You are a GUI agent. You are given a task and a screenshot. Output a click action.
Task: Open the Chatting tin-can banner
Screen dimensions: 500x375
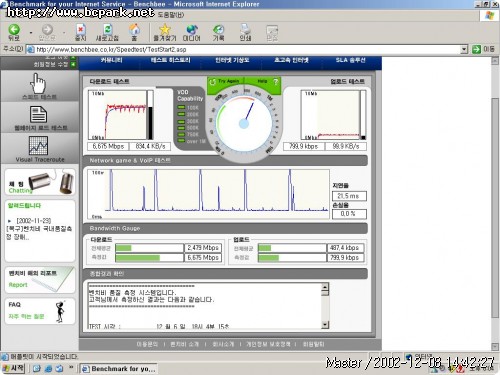40,182
